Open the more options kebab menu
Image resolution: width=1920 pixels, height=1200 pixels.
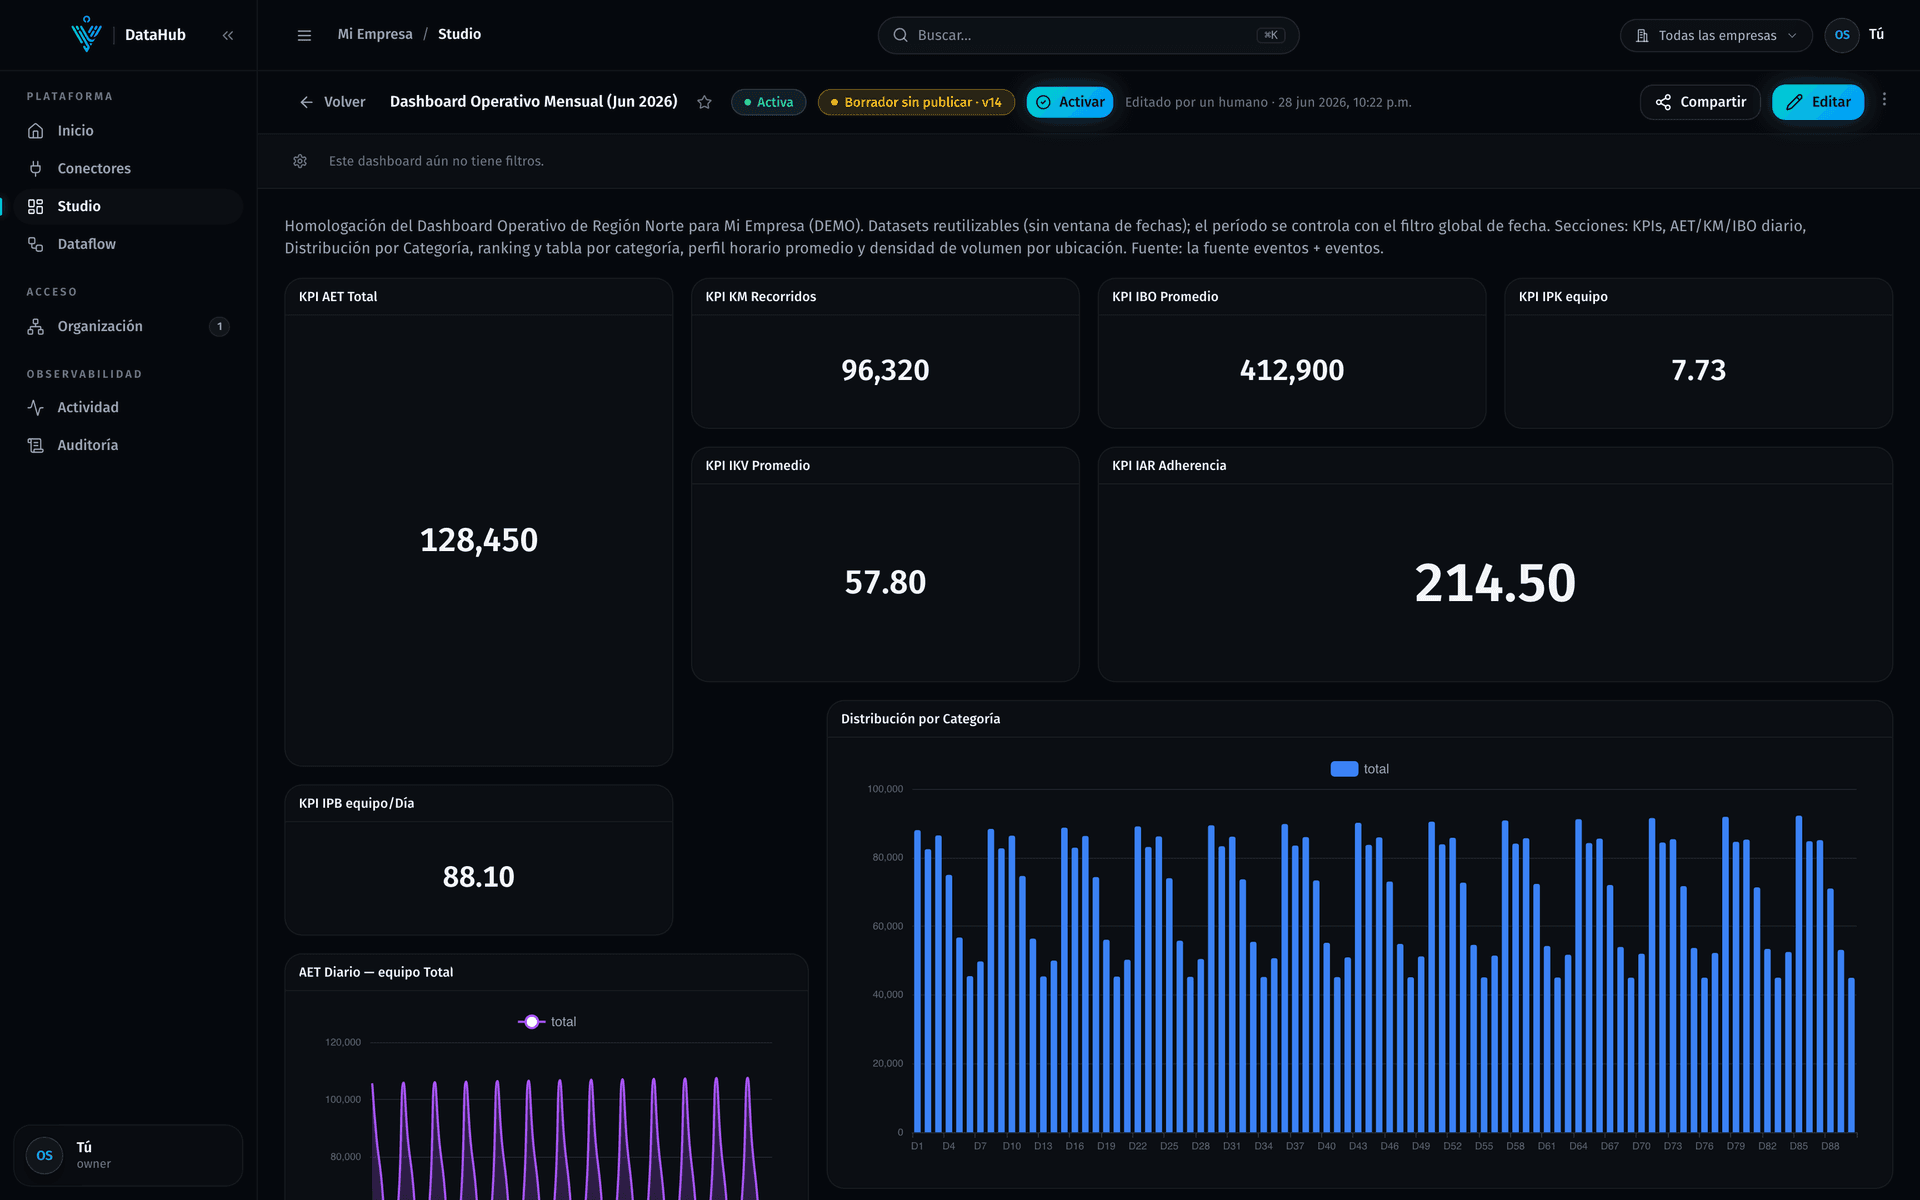1884,100
